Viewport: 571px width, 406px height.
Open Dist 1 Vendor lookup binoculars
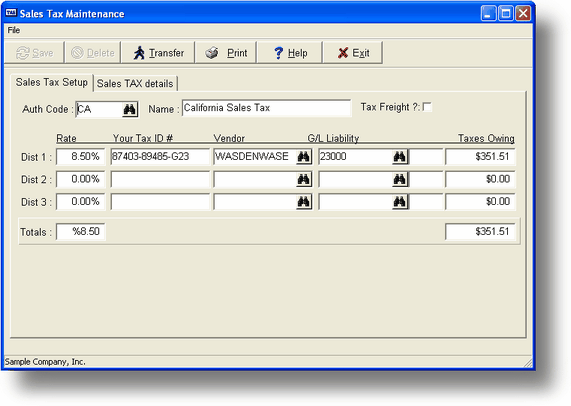click(304, 157)
